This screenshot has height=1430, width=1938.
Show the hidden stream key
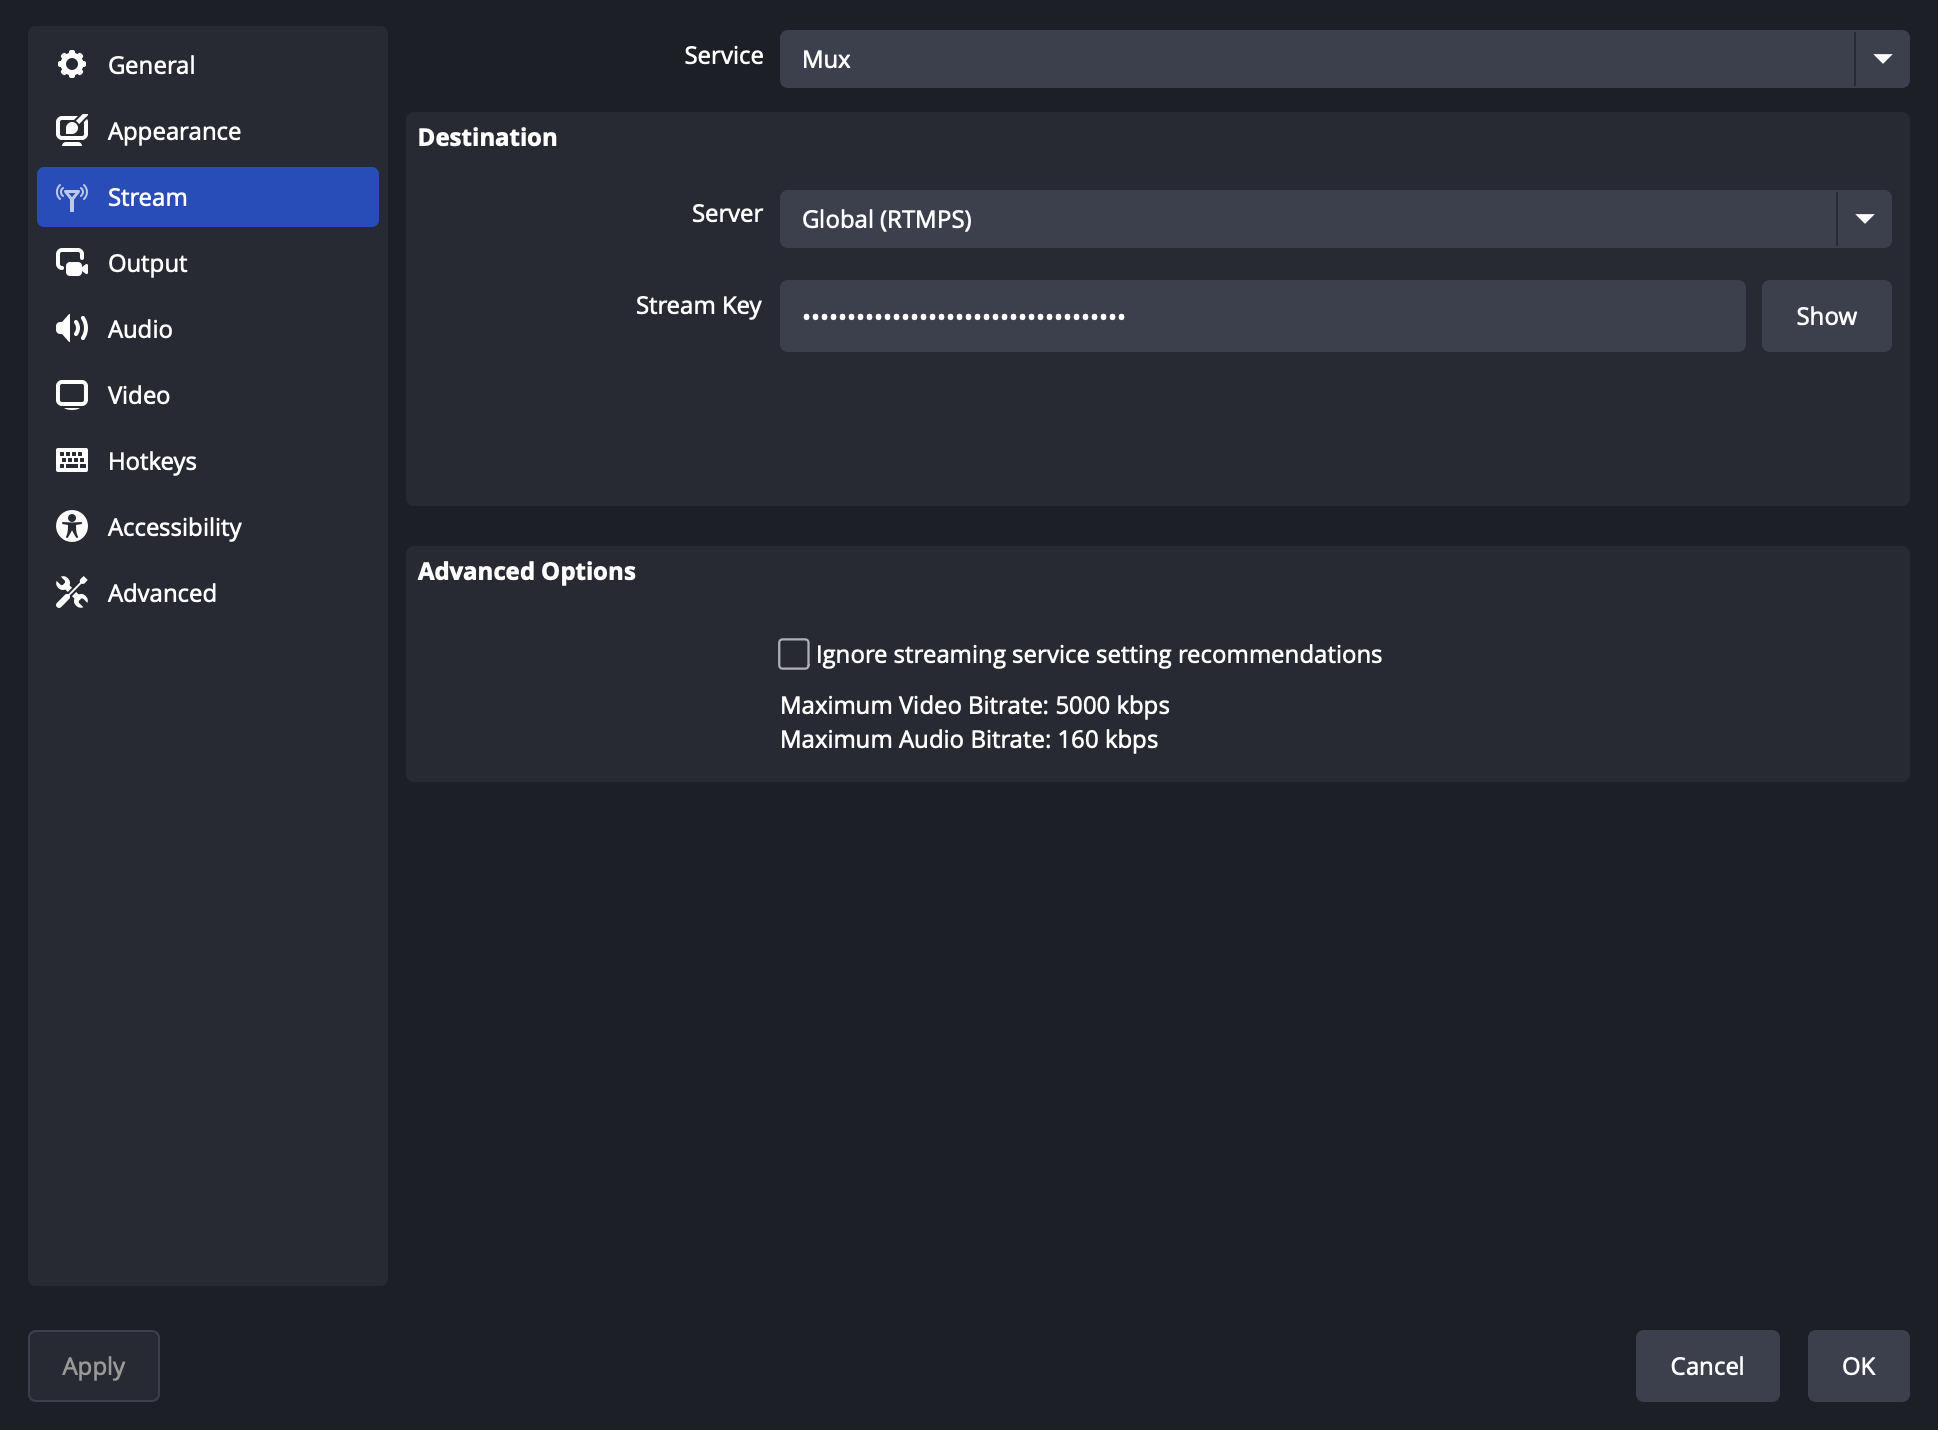pyautogui.click(x=1826, y=316)
